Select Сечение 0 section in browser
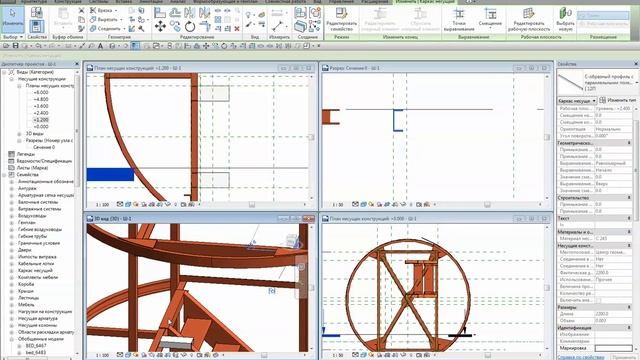The image size is (640, 360). [44, 147]
